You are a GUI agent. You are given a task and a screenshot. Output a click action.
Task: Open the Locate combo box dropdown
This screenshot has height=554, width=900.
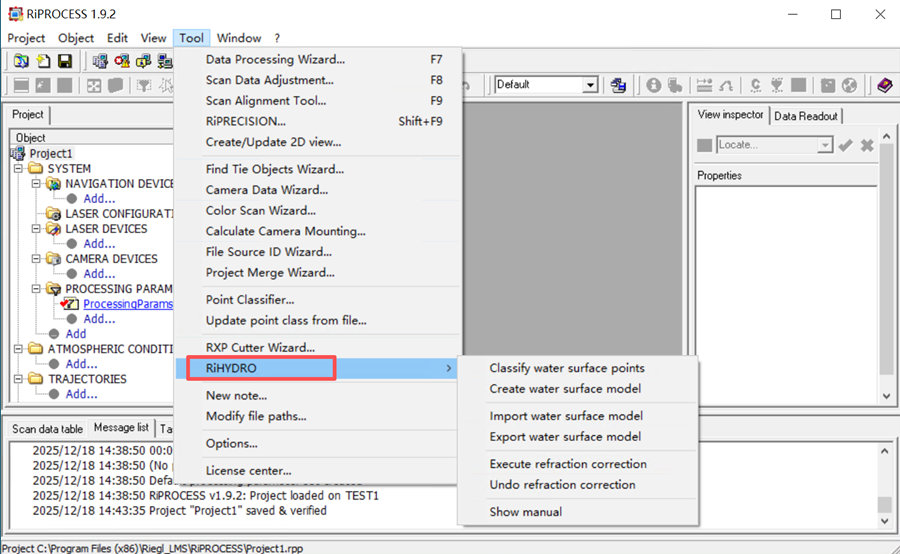pyautogui.click(x=825, y=145)
